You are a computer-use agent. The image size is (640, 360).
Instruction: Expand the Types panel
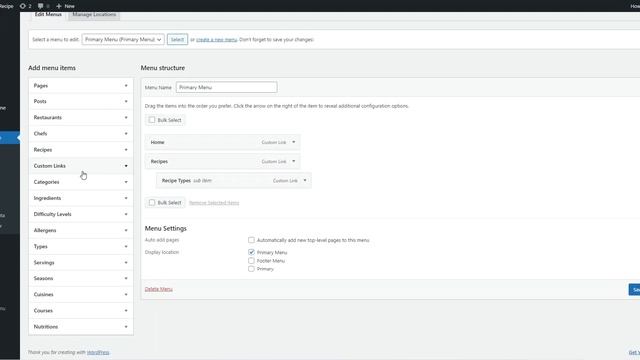coord(81,247)
